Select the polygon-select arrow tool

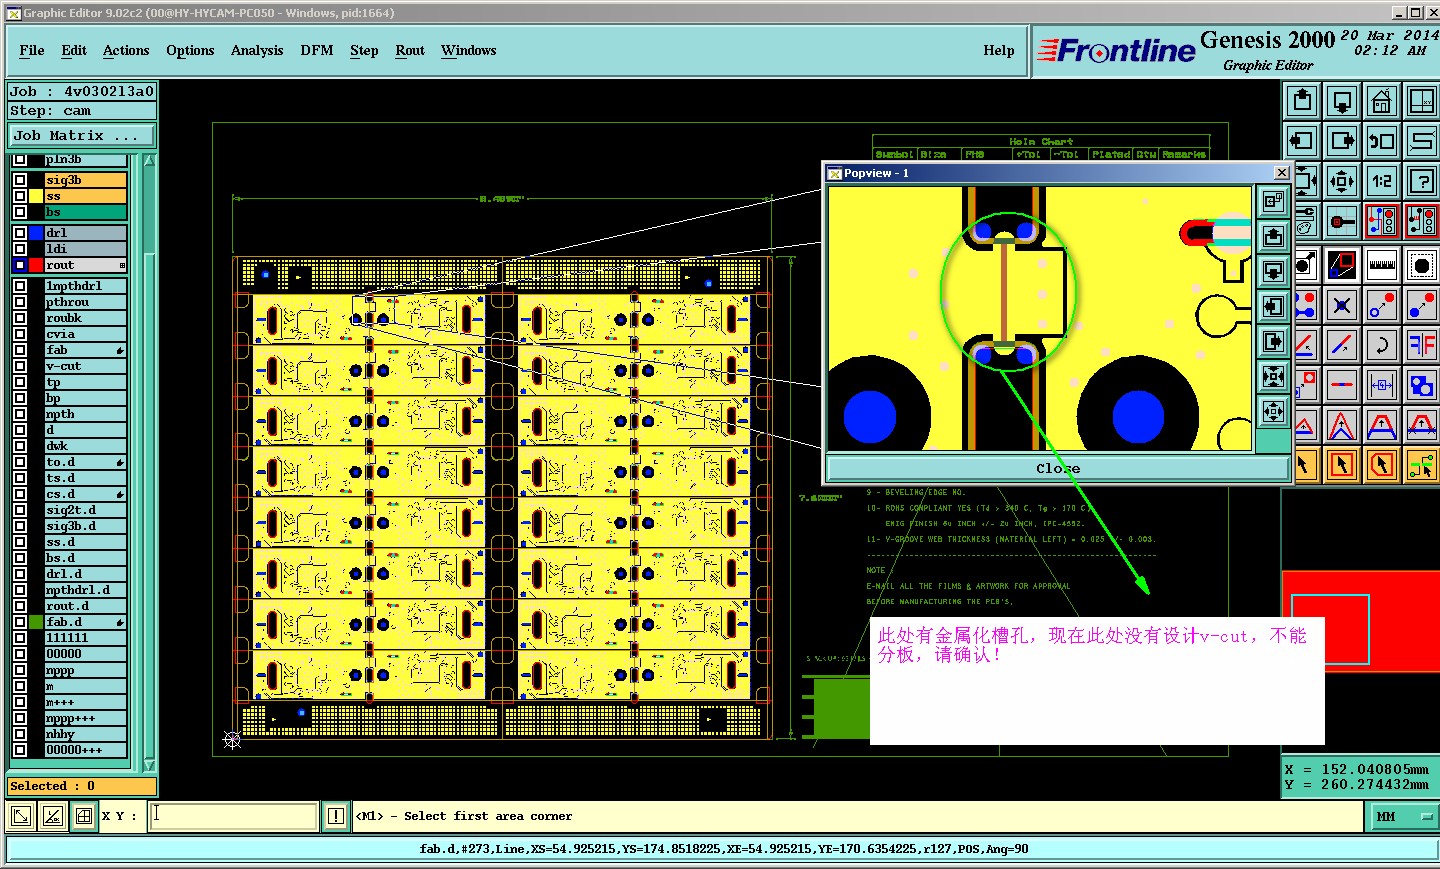coord(1382,464)
